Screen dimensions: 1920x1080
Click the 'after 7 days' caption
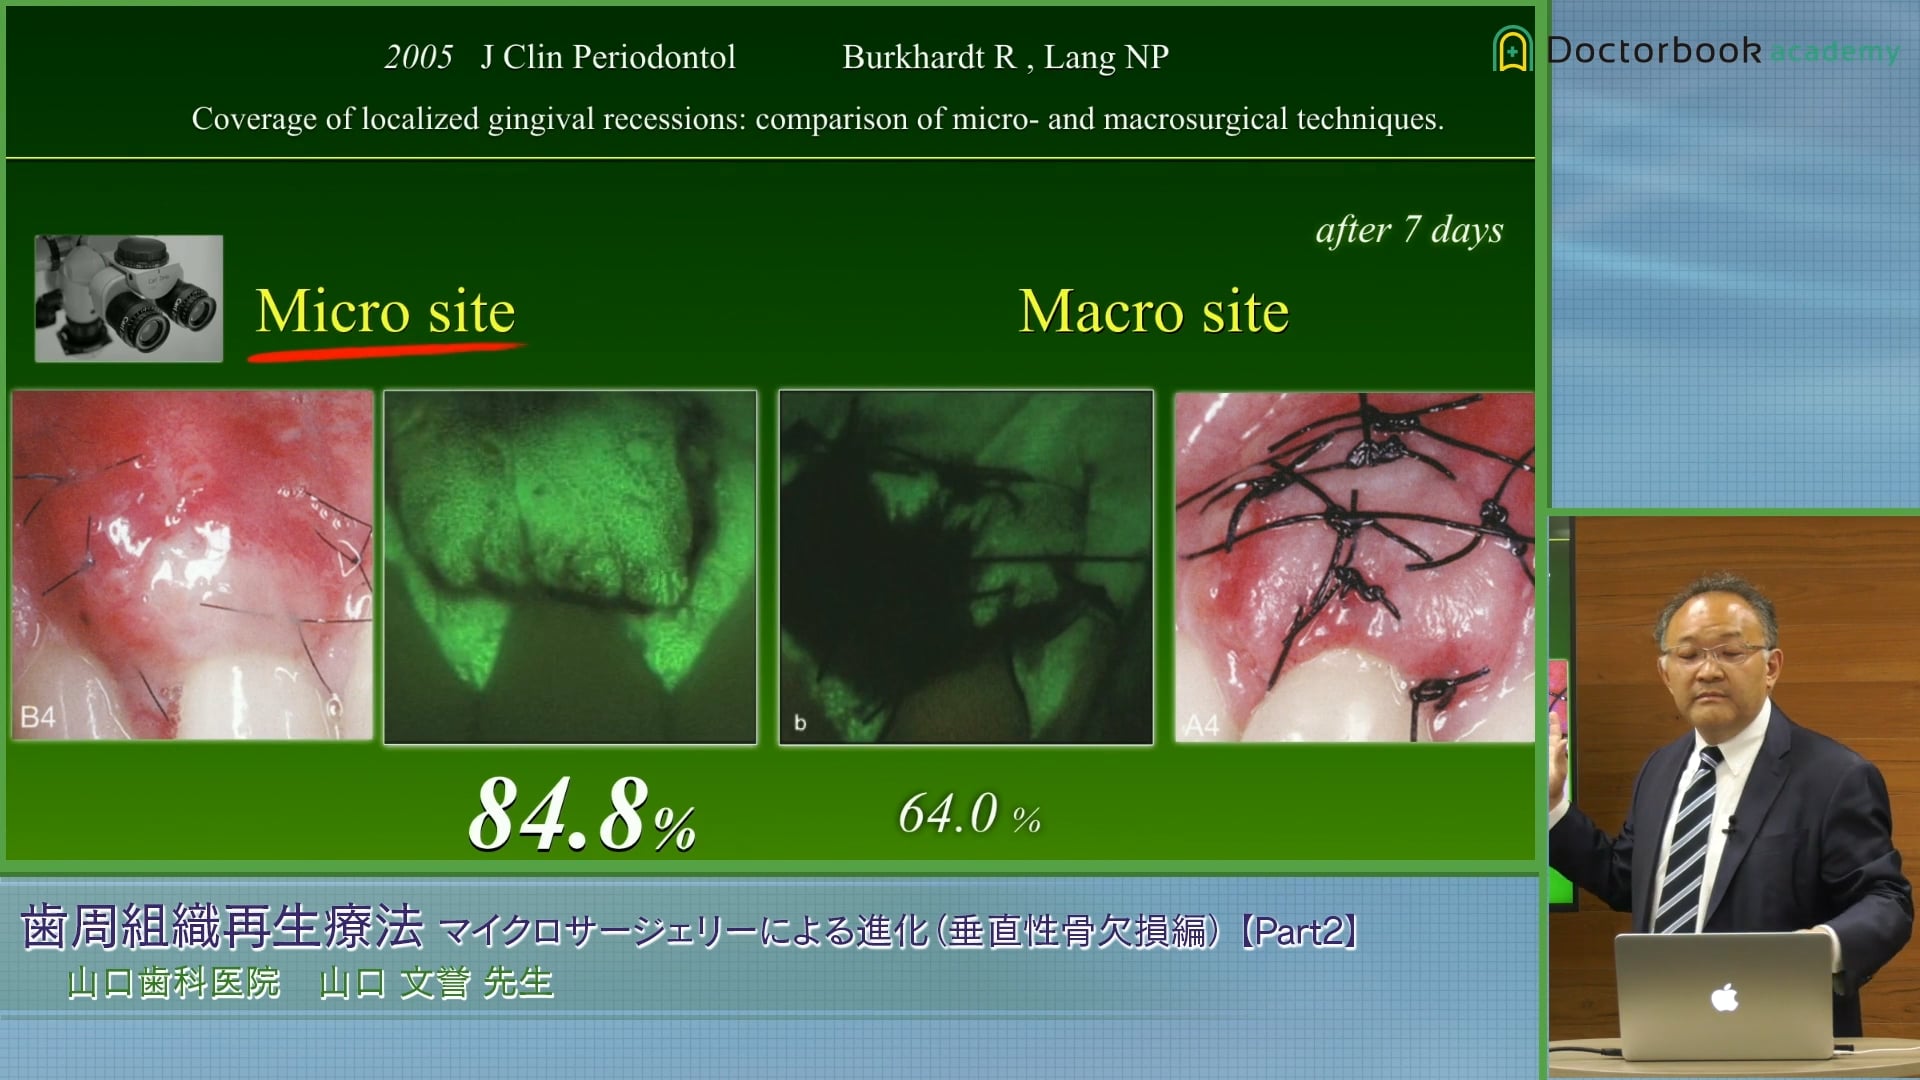1409,230
